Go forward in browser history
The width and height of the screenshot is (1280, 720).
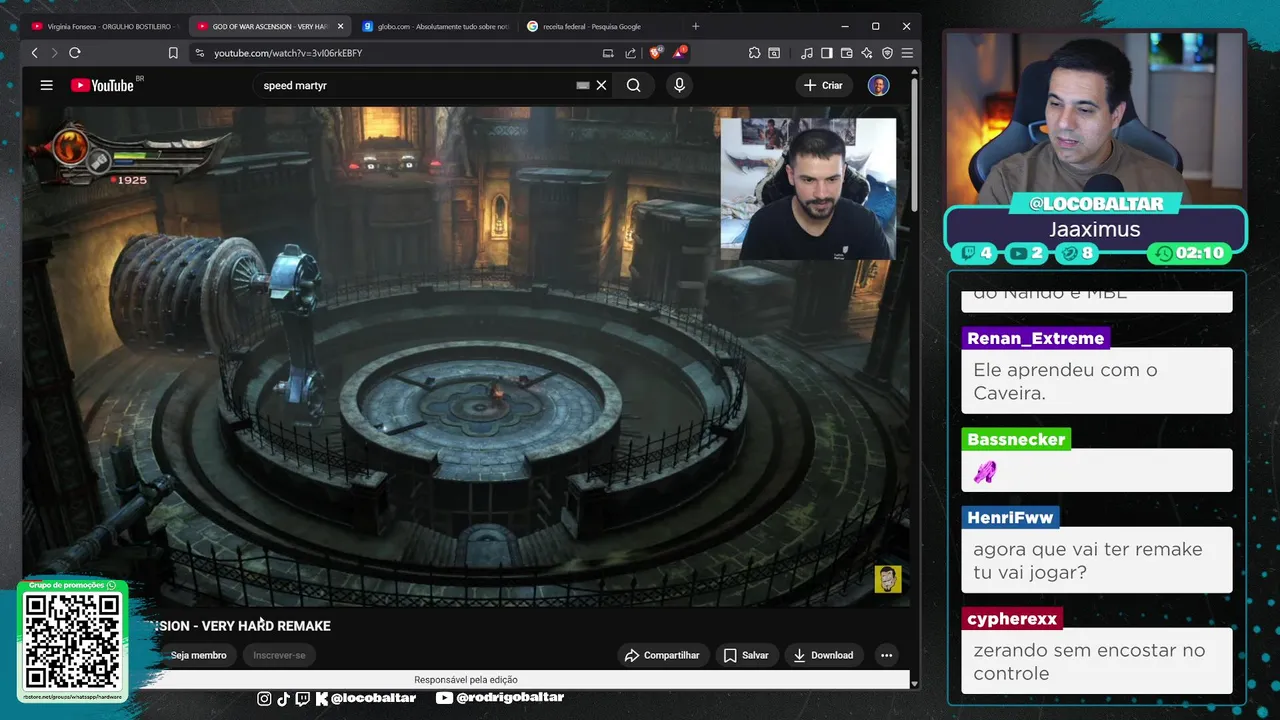(54, 53)
